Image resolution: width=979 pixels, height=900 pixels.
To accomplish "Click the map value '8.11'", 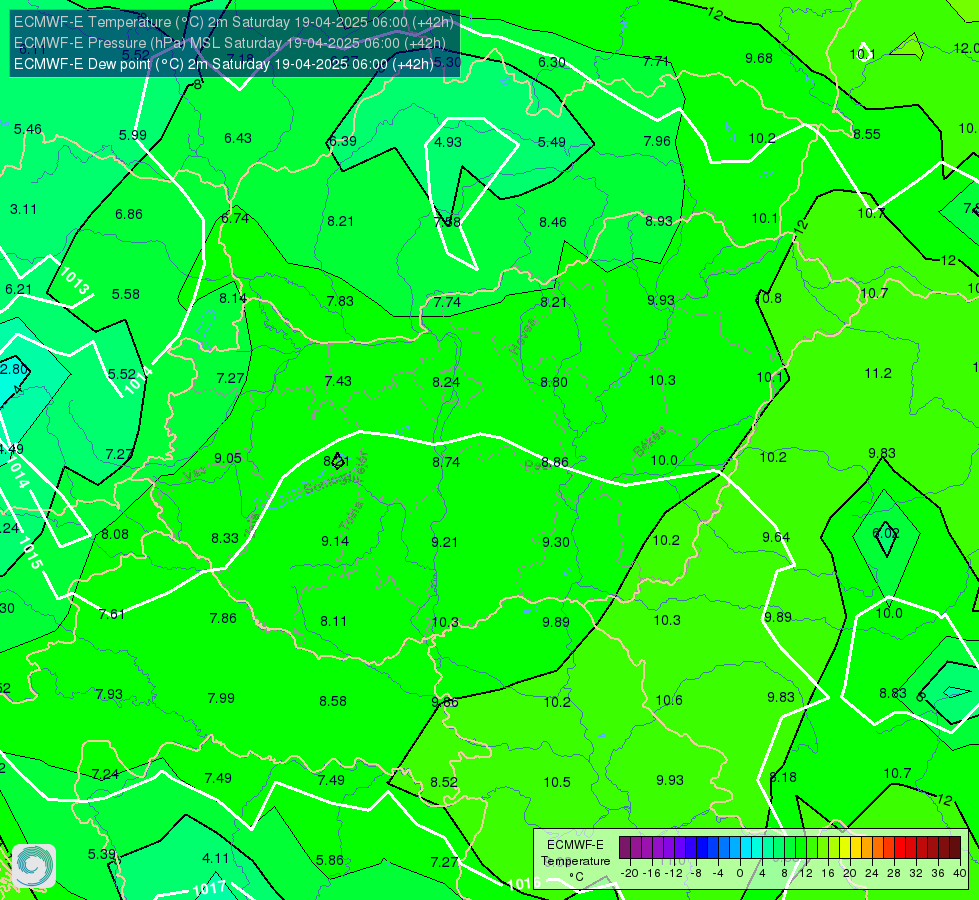I will point(333,621).
